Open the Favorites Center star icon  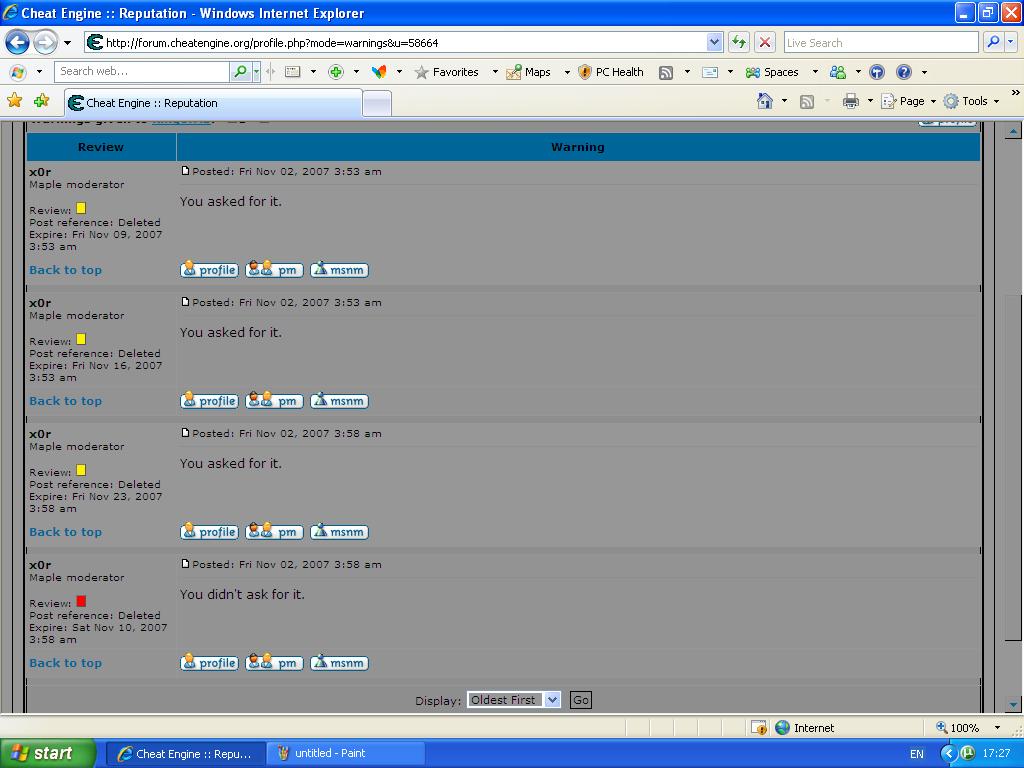tap(14, 101)
